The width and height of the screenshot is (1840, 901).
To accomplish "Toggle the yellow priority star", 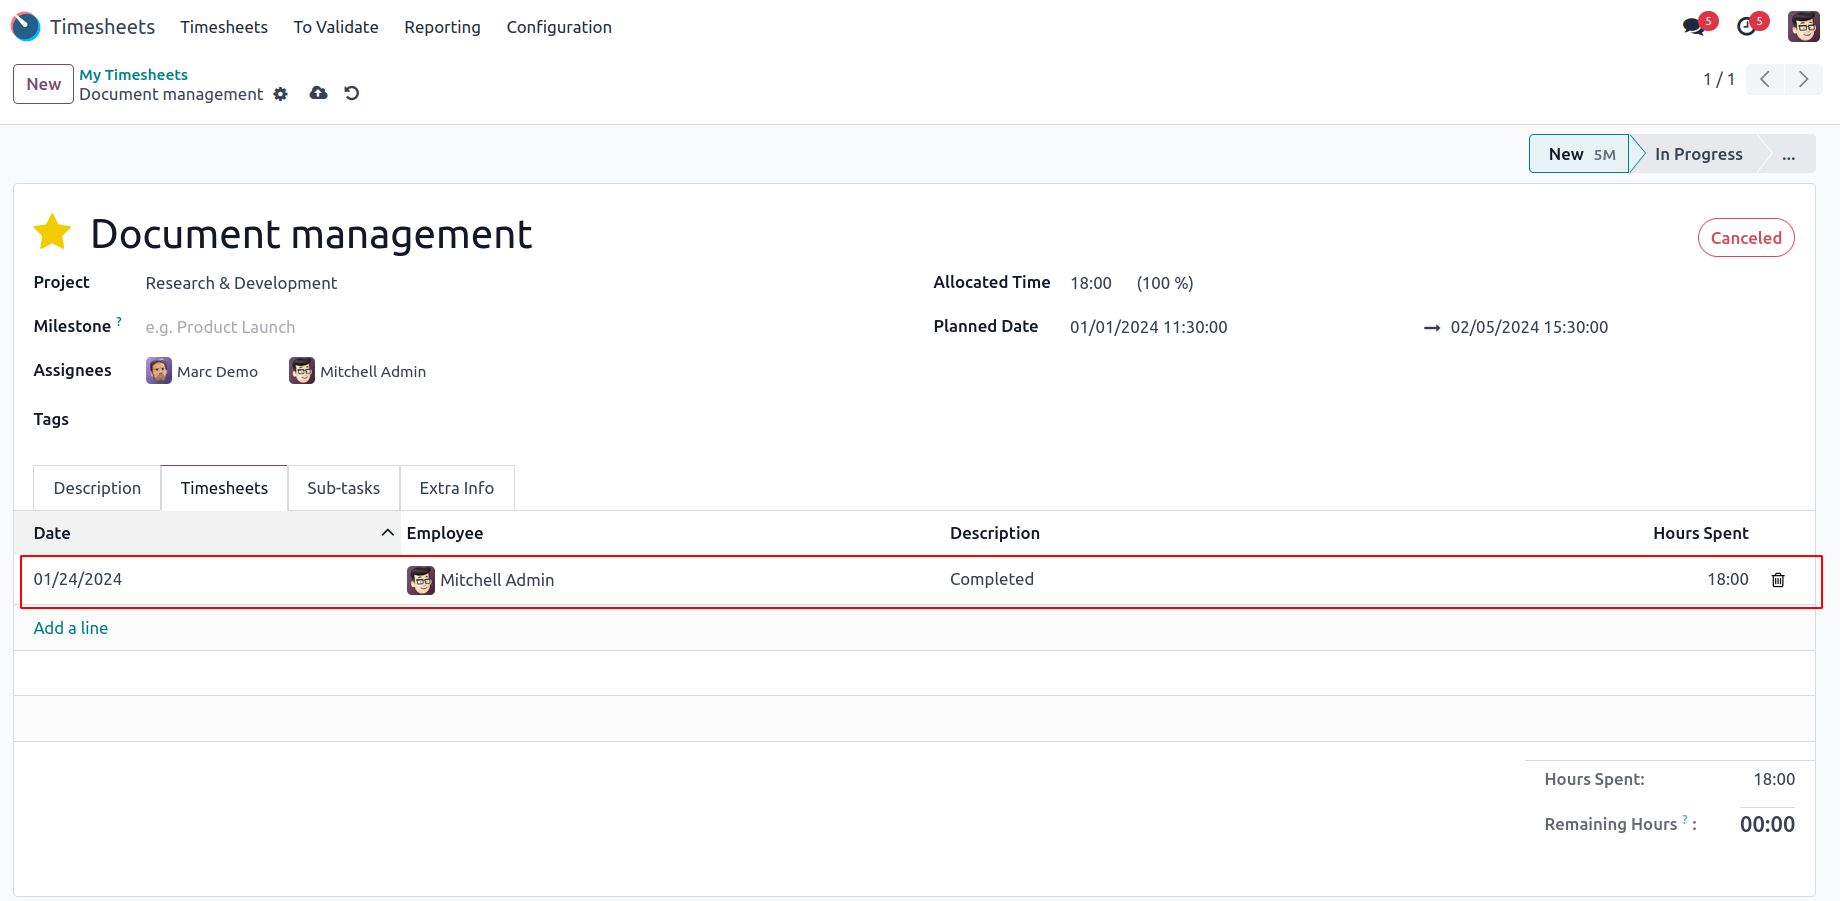I will 52,233.
